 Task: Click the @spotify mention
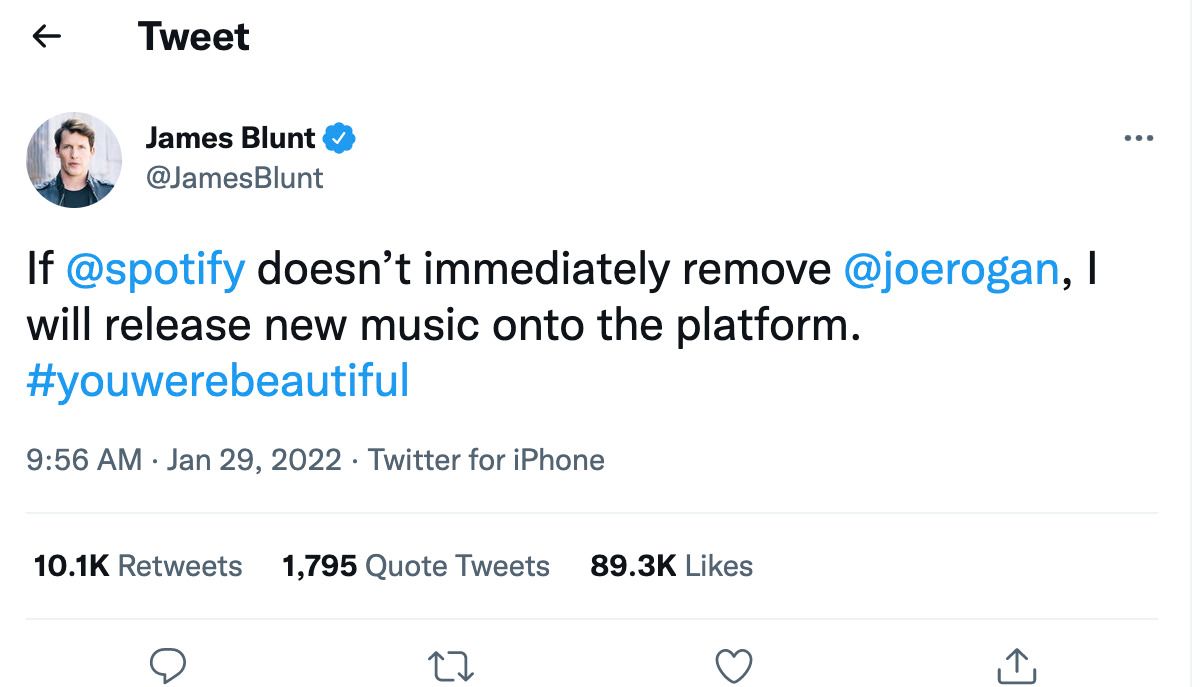155,270
